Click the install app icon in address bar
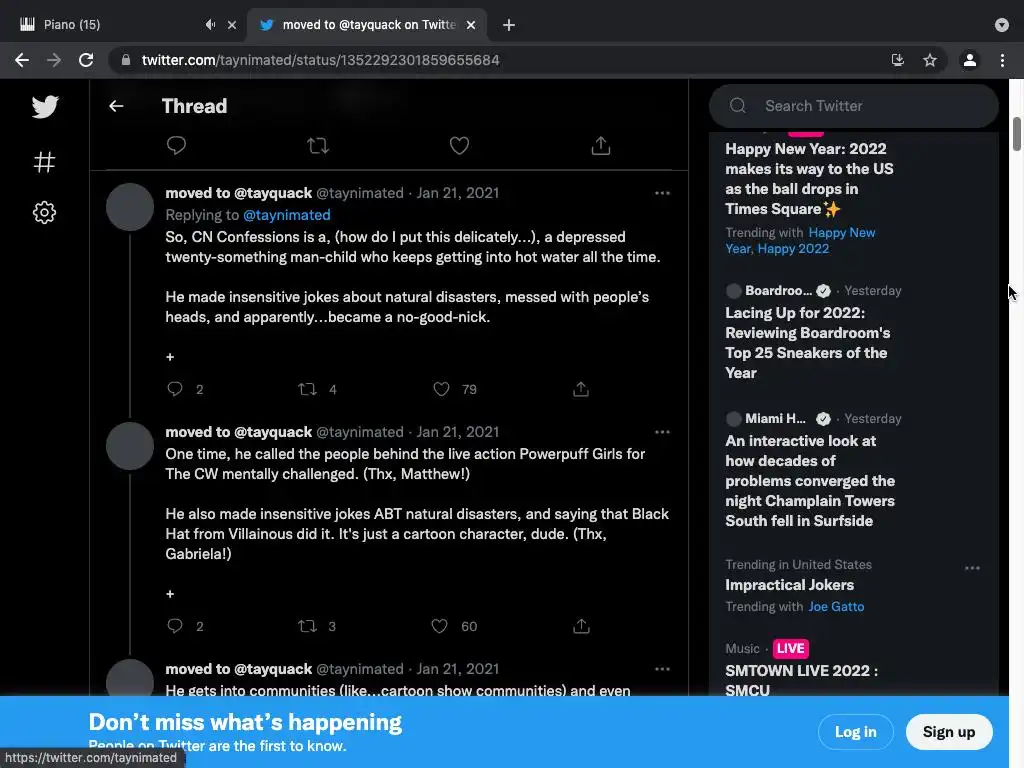 pyautogui.click(x=898, y=60)
